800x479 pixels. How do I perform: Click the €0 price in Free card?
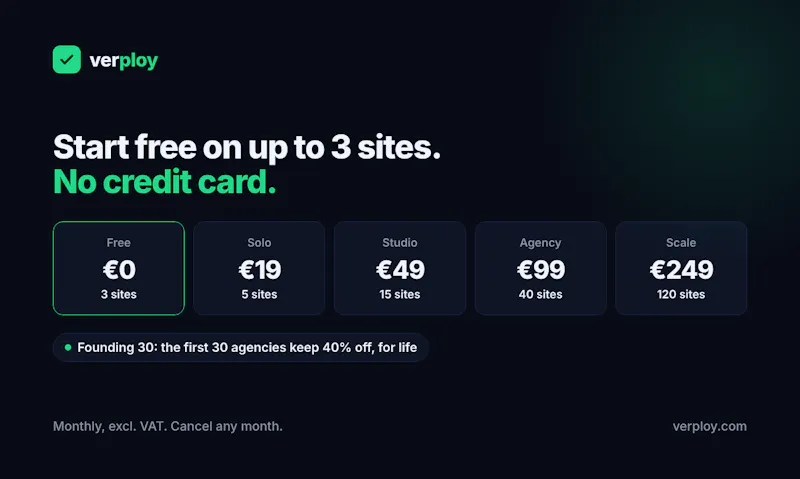(119, 270)
